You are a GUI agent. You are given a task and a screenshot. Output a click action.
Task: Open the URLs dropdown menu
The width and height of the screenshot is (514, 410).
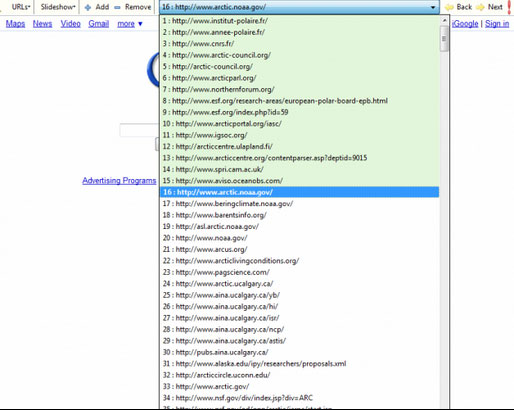(21, 7)
